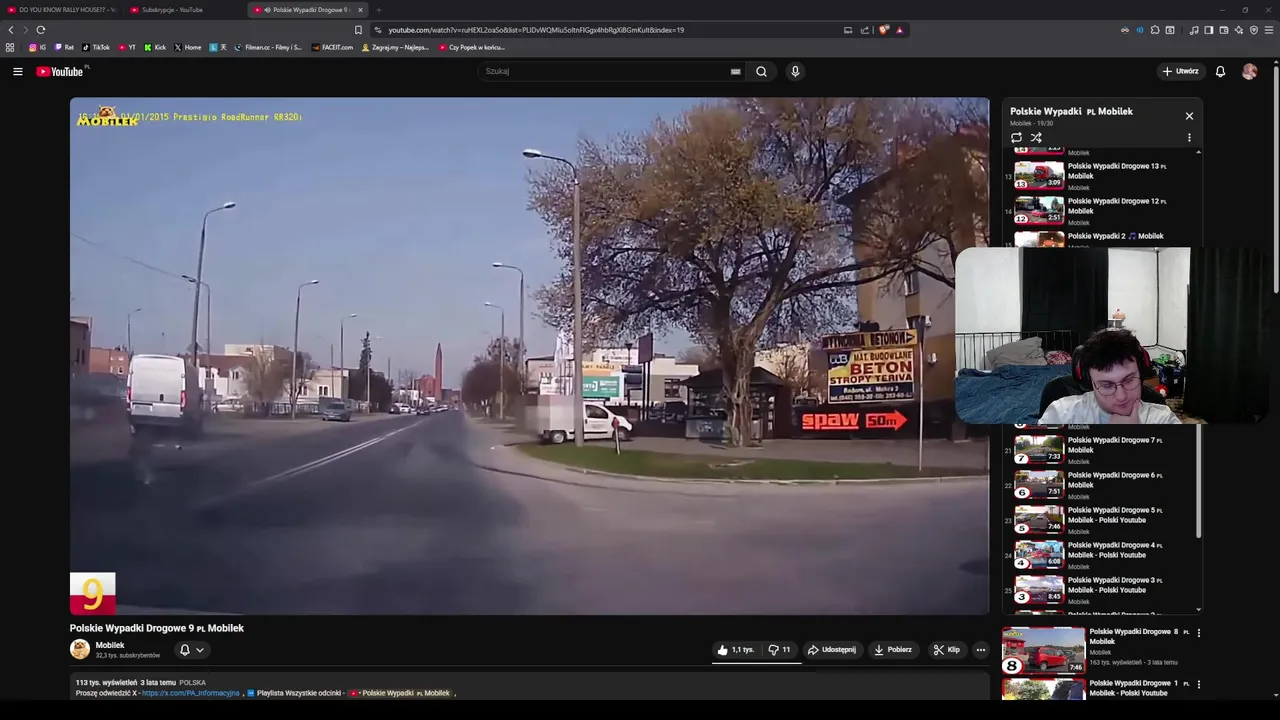The width and height of the screenshot is (1280, 720).
Task: Go back in browser history
Action: 11,30
